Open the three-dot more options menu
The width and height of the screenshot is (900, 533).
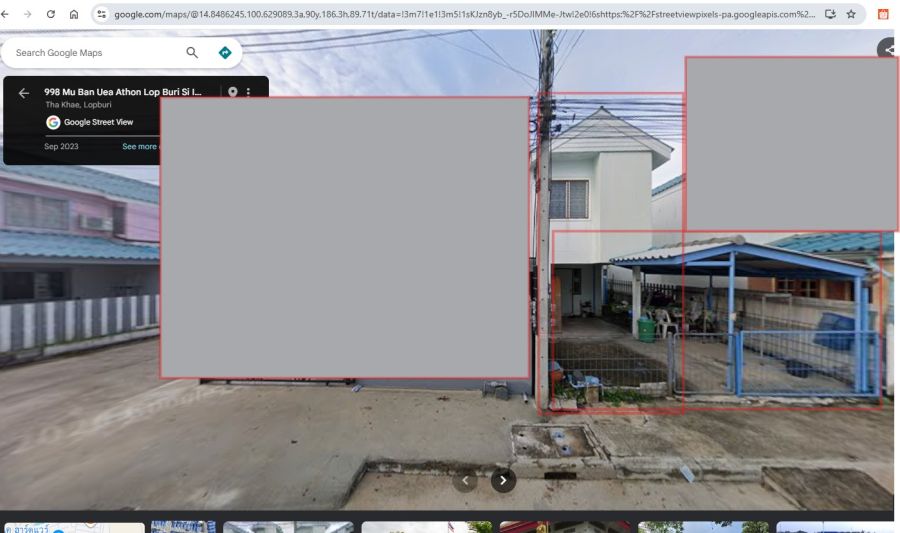(x=249, y=92)
